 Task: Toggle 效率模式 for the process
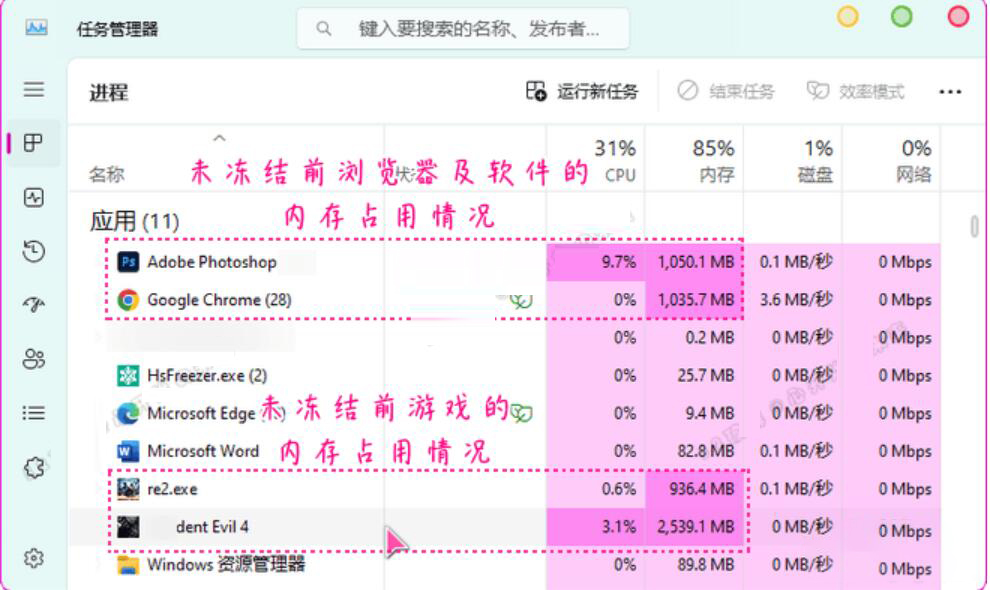[x=855, y=92]
